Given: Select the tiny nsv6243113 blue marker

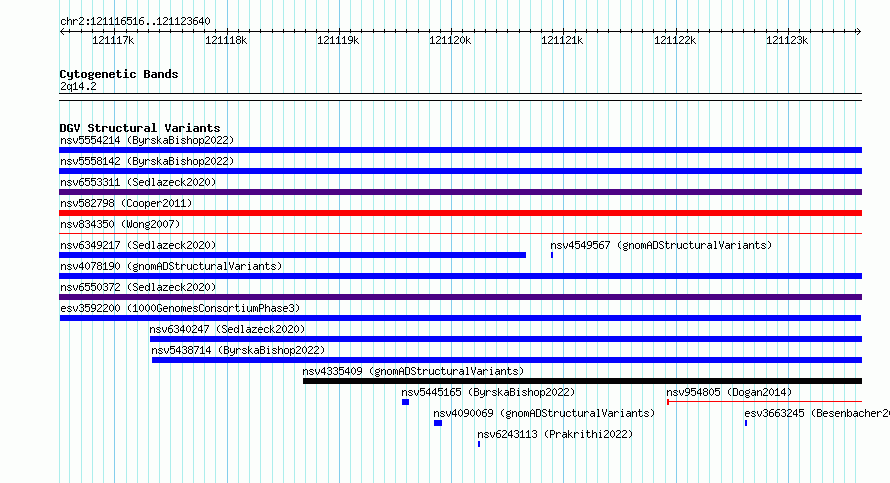Looking at the screenshot, I should 479,444.
